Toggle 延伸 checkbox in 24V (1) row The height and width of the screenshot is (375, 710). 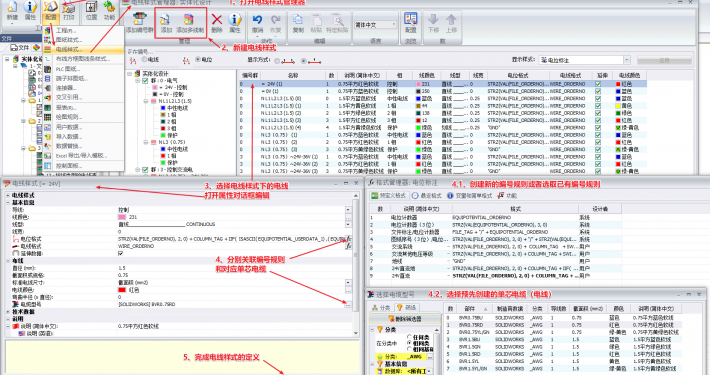click(x=598, y=84)
